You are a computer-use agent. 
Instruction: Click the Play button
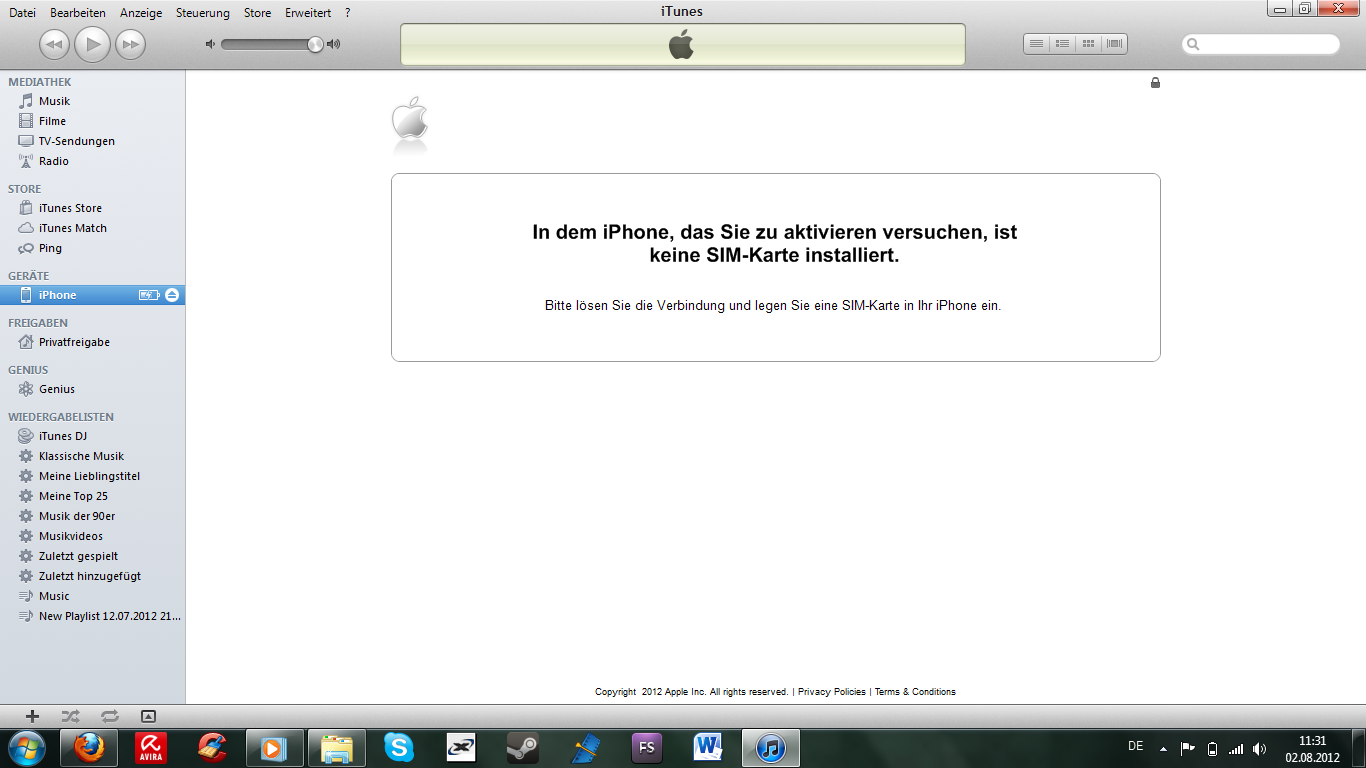92,43
